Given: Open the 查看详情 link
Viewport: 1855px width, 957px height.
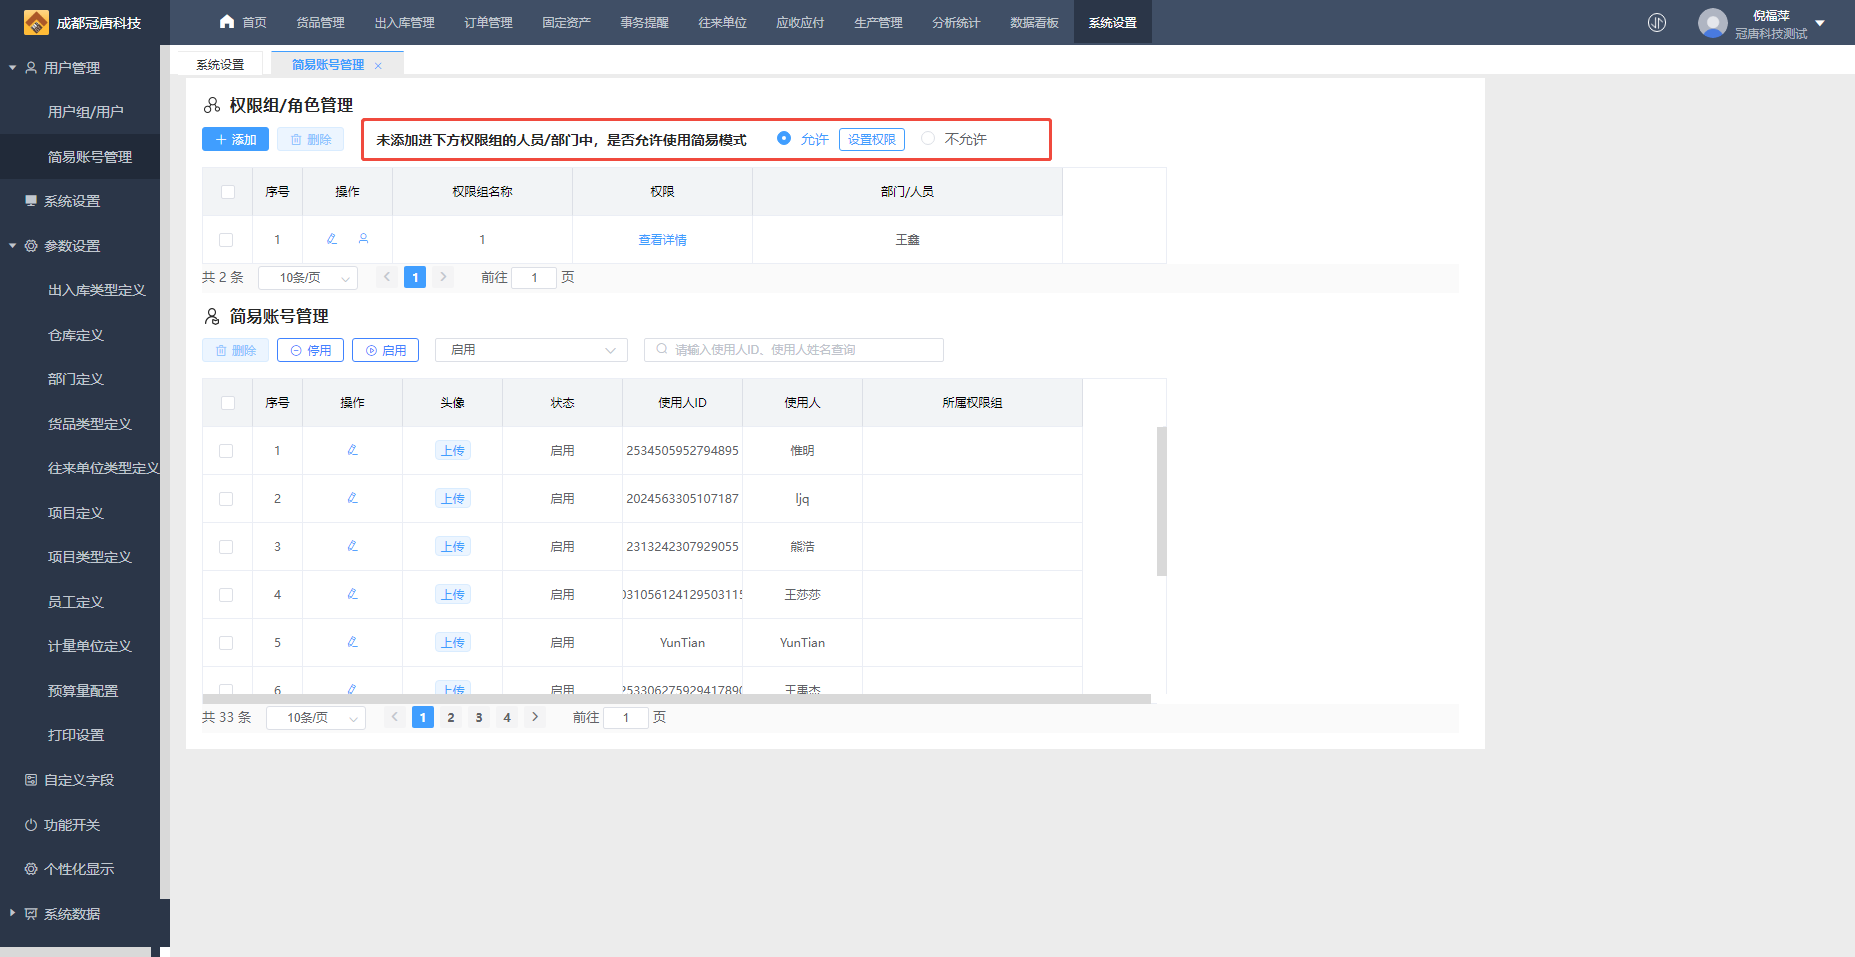Looking at the screenshot, I should pyautogui.click(x=662, y=240).
